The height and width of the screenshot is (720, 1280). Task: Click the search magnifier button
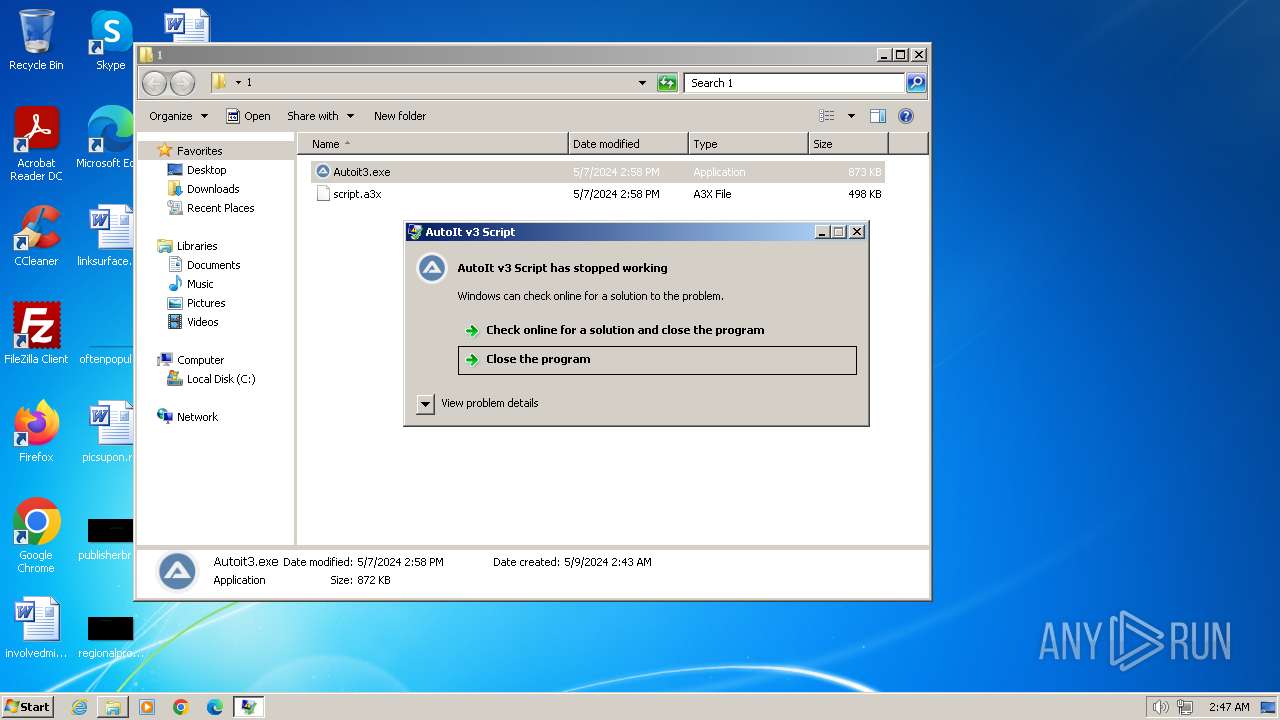pos(915,83)
